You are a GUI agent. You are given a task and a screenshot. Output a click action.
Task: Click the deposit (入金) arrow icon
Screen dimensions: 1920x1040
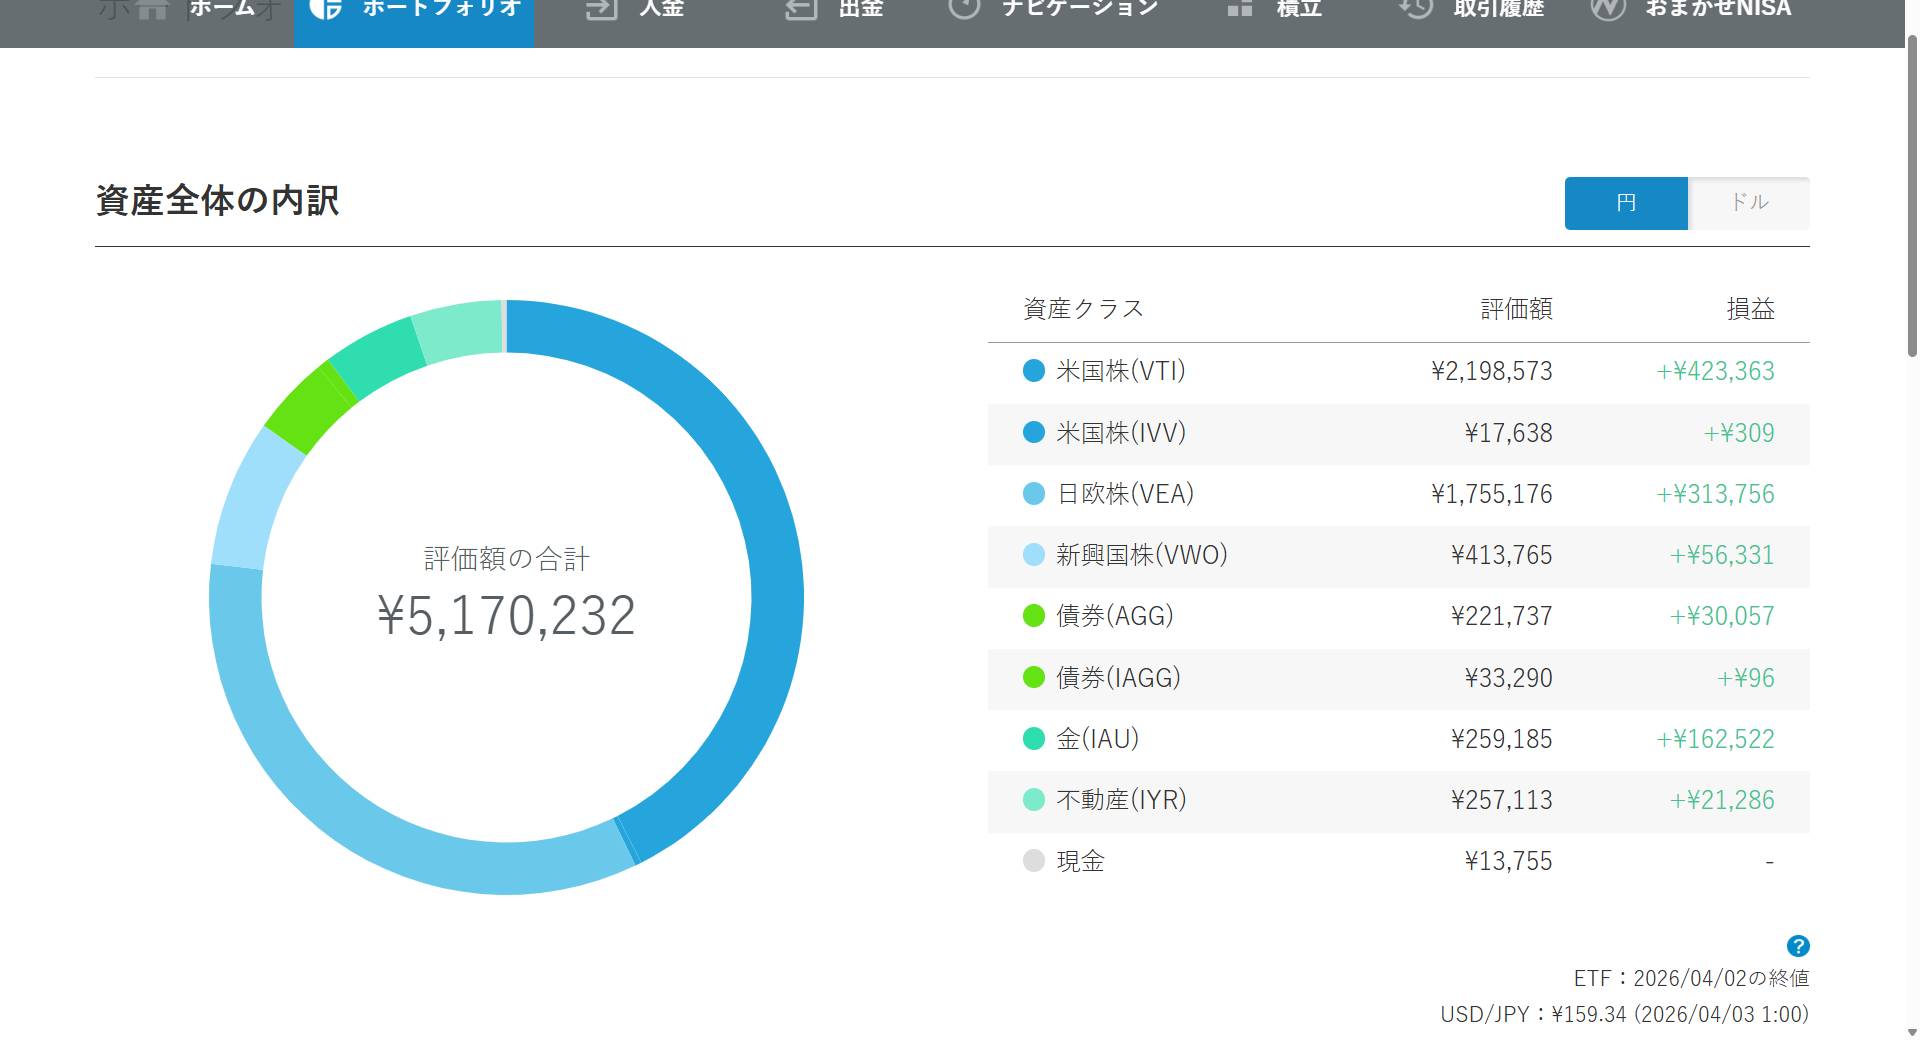point(601,9)
